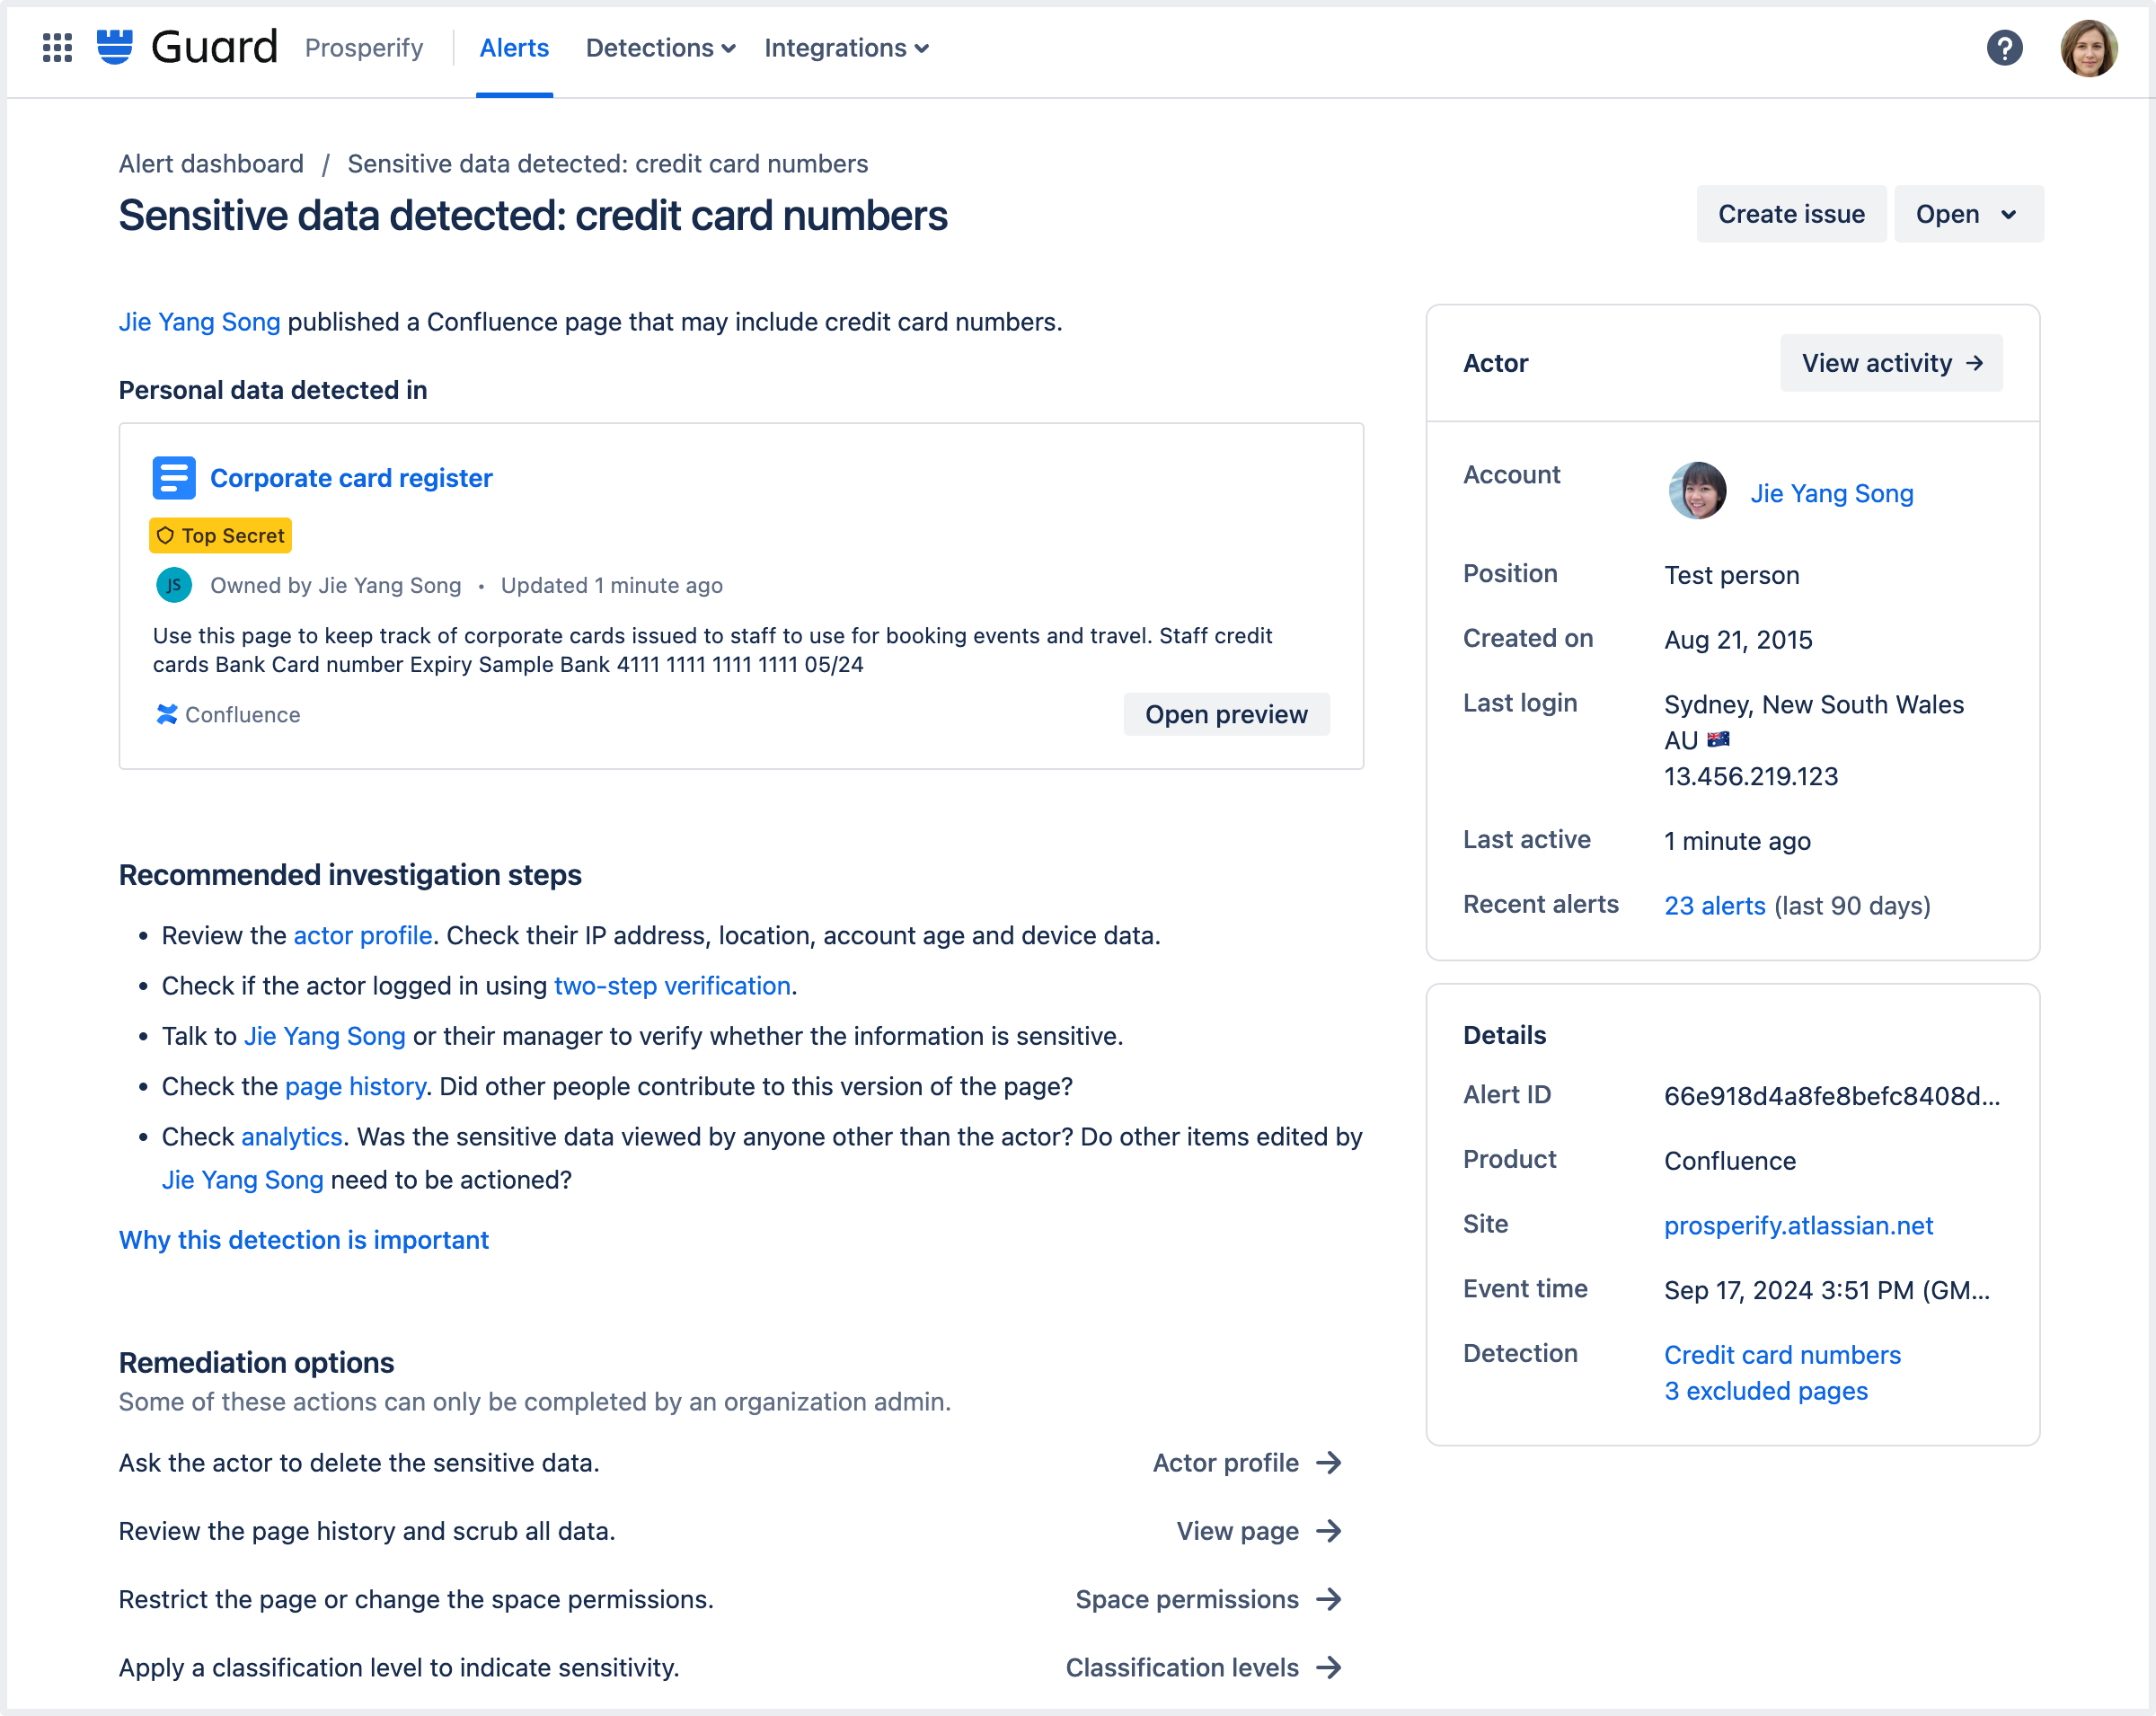Image resolution: width=2156 pixels, height=1716 pixels.
Task: Open the Corporate card register page link
Action: (x=351, y=478)
